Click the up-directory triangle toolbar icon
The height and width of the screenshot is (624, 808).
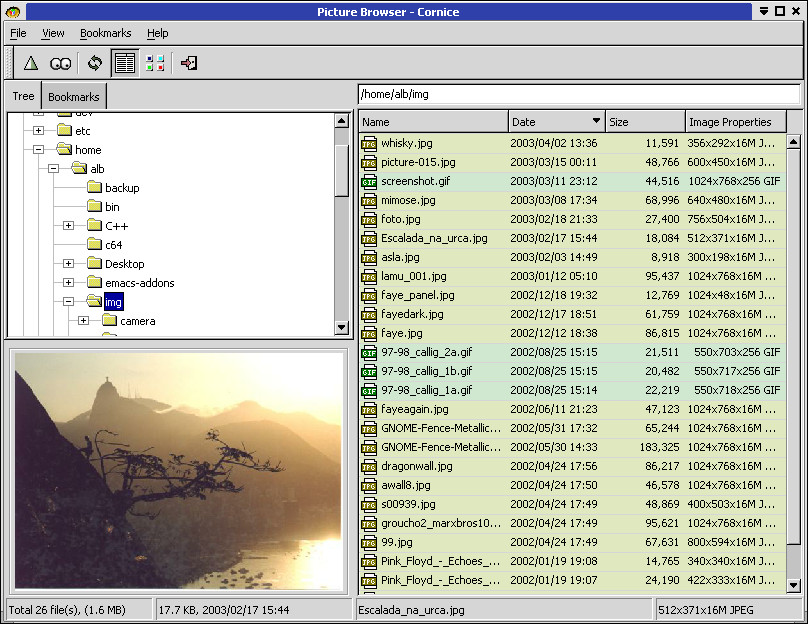pyautogui.click(x=31, y=63)
